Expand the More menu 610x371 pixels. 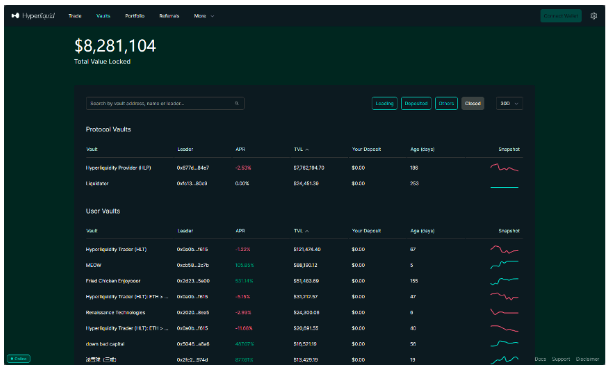pyautogui.click(x=204, y=16)
